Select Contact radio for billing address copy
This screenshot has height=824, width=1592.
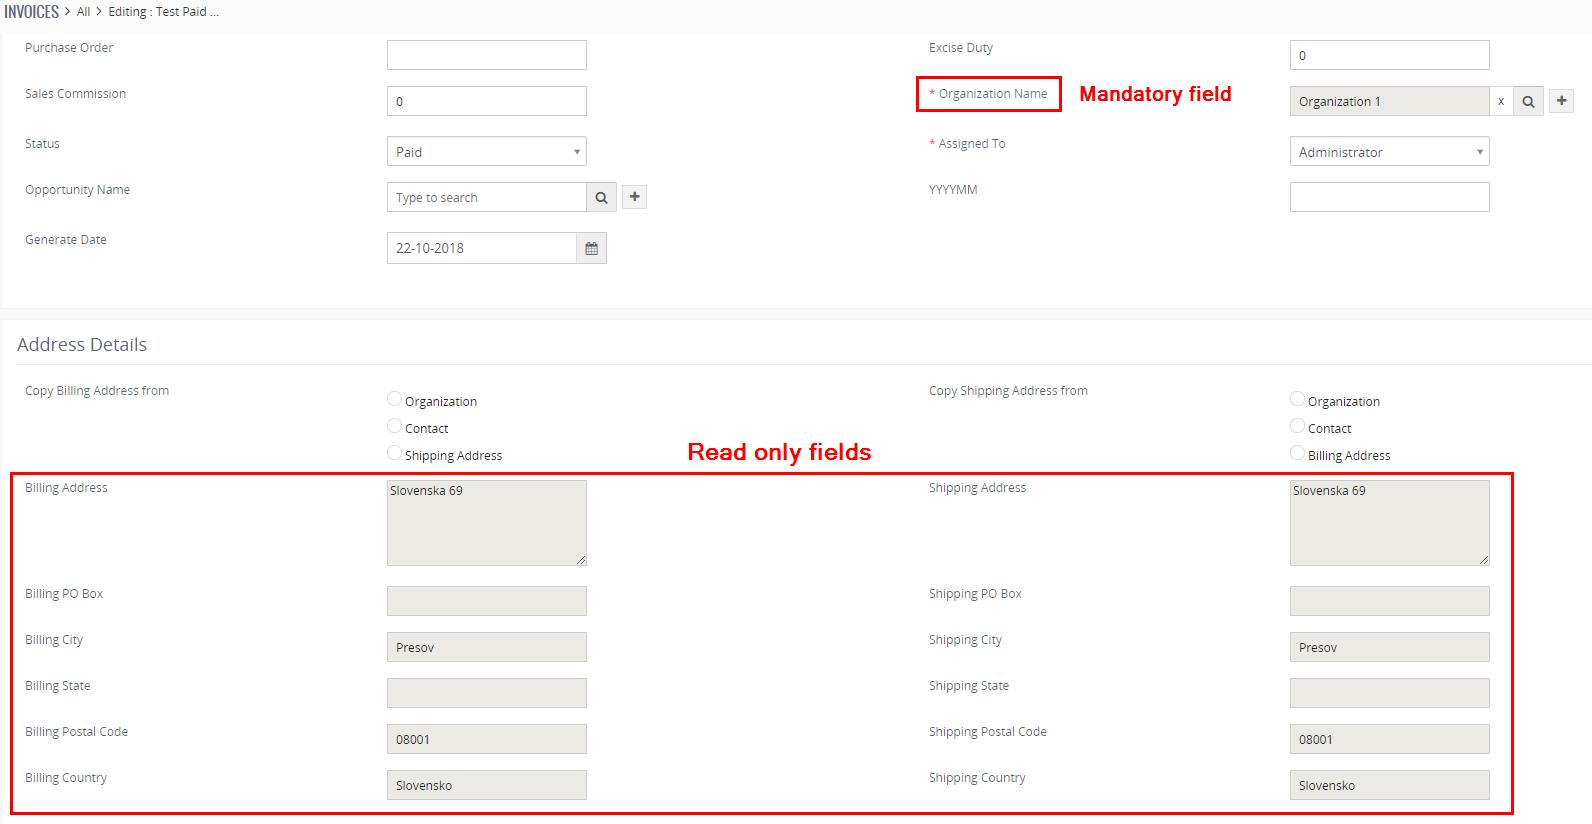(x=394, y=426)
